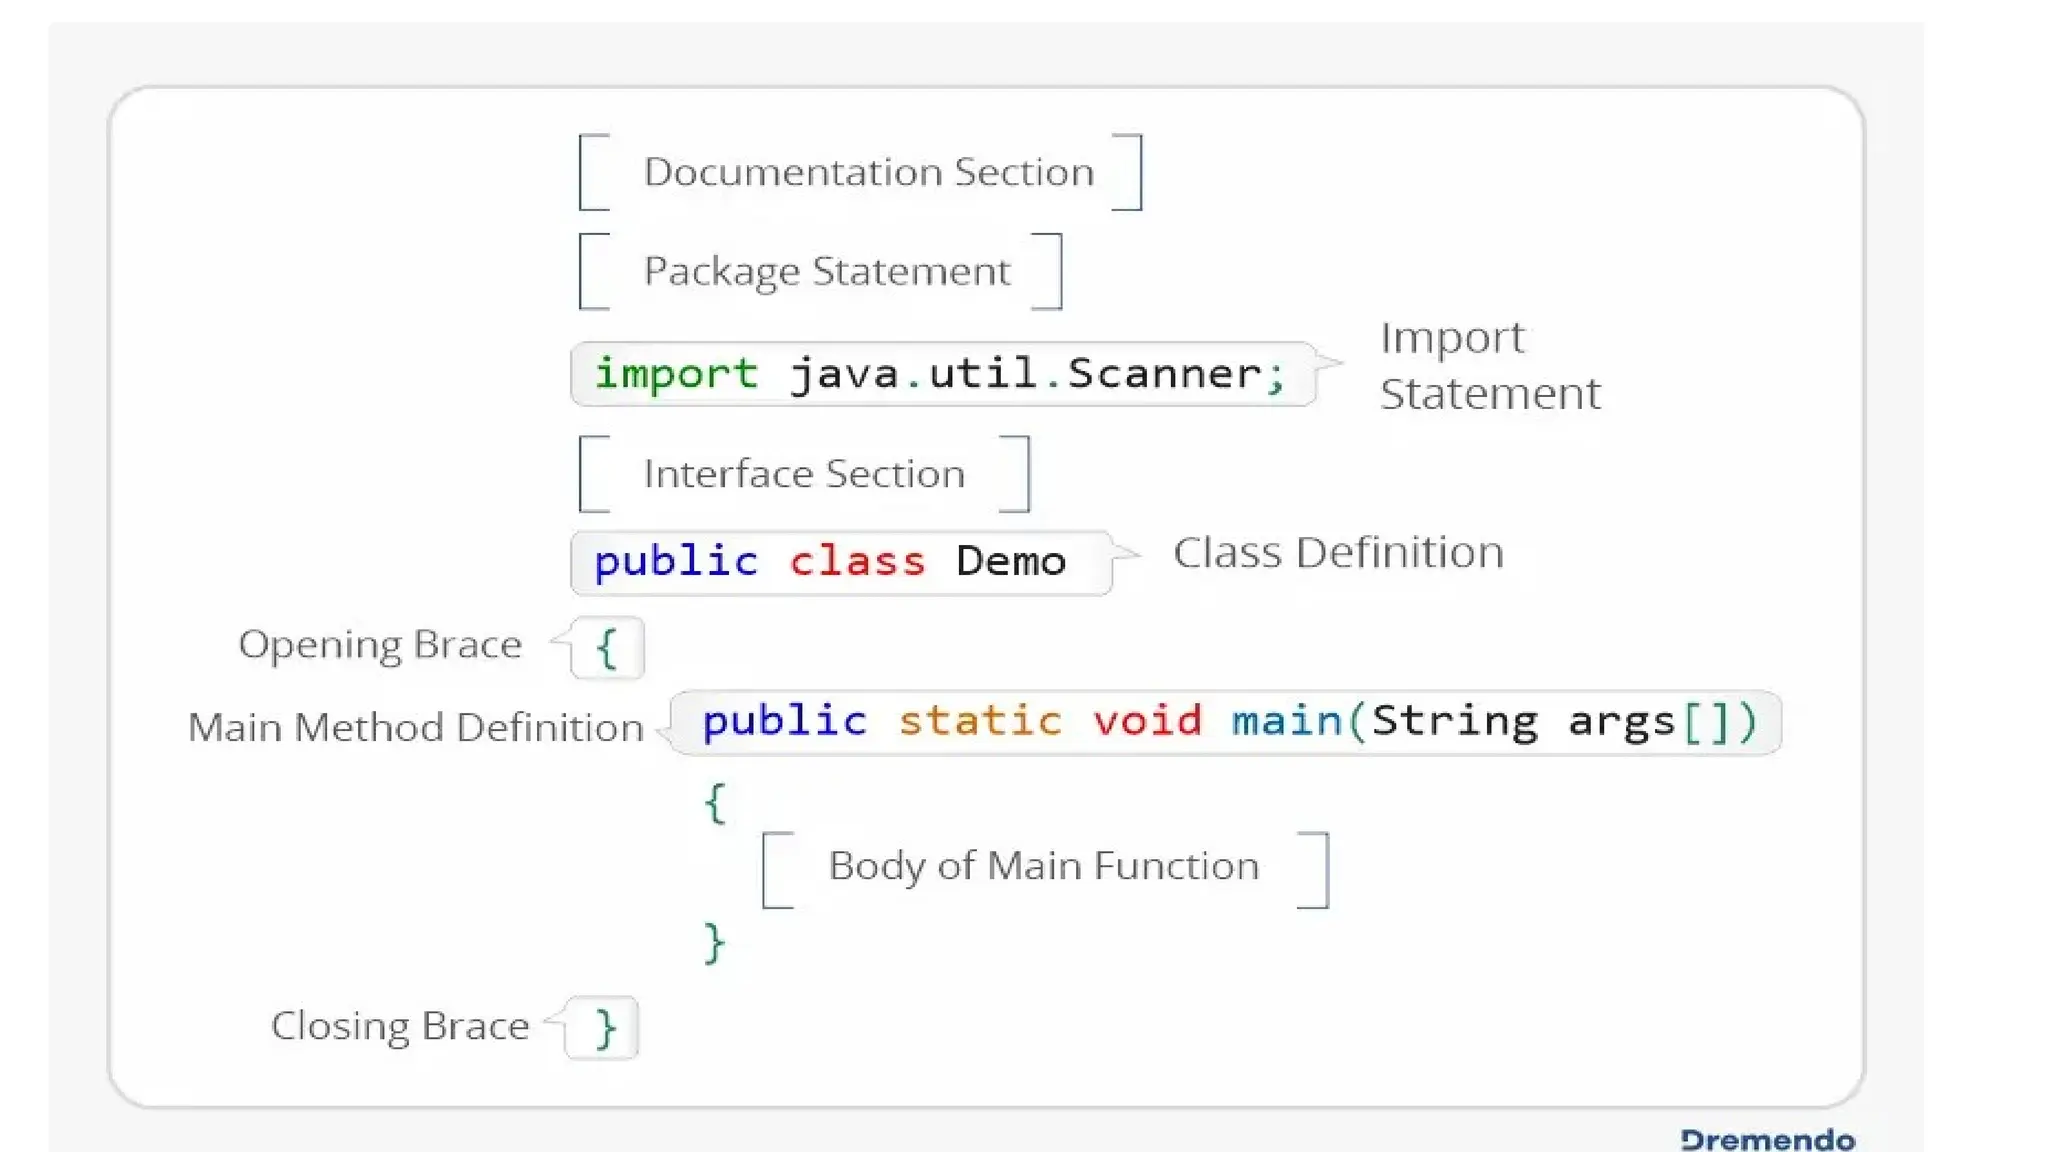
Task: Click the Import Statement caption
Action: point(1488,366)
